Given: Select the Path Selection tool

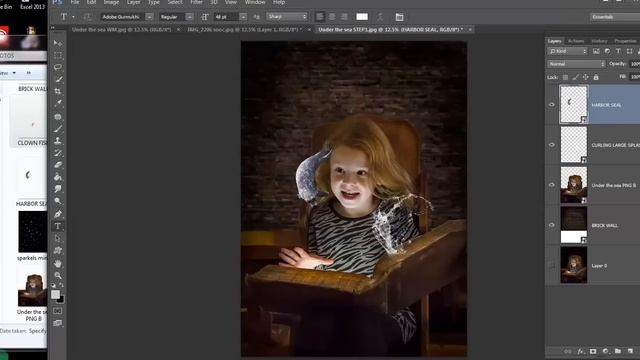Looking at the screenshot, I should click(58, 238).
